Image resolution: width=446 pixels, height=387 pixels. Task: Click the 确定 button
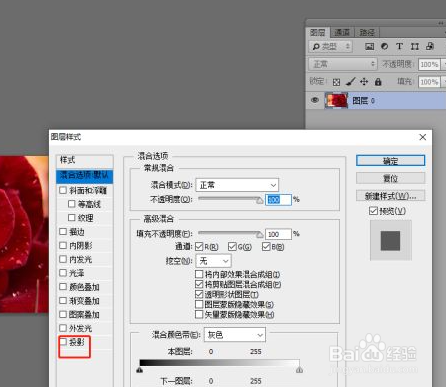pos(390,161)
